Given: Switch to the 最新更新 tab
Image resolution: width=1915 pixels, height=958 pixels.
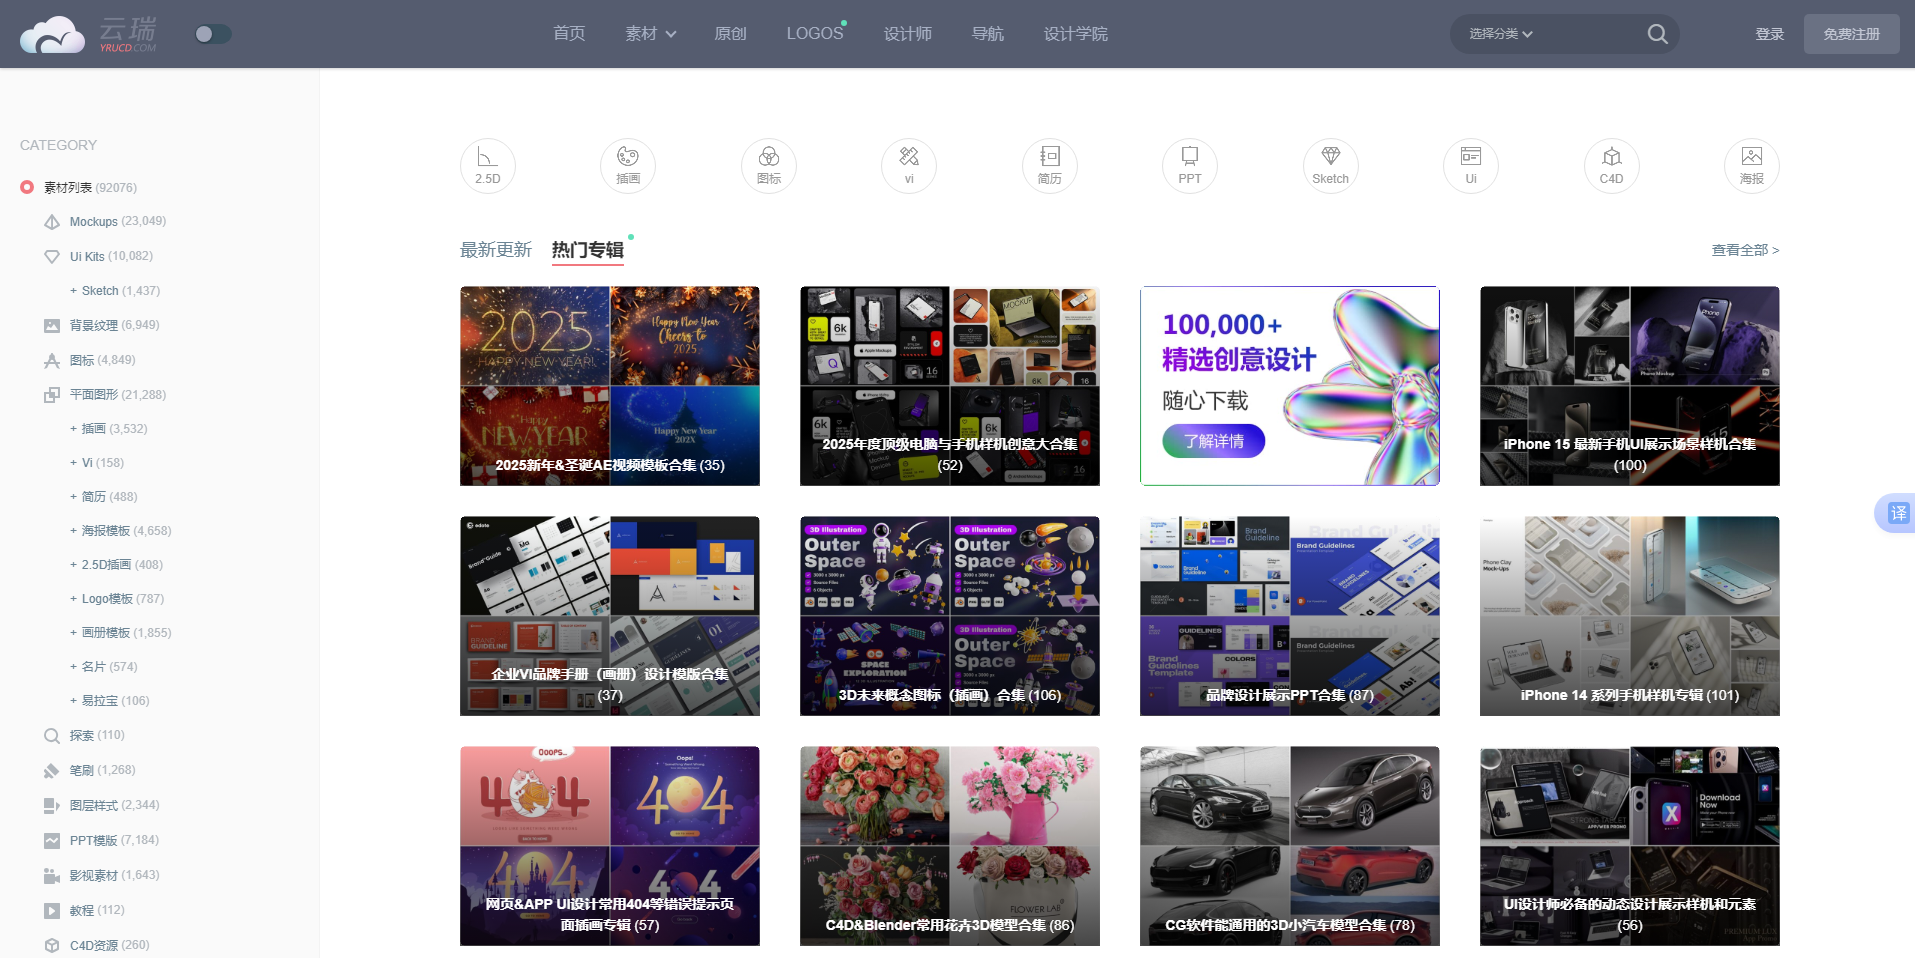Looking at the screenshot, I should coord(496,250).
